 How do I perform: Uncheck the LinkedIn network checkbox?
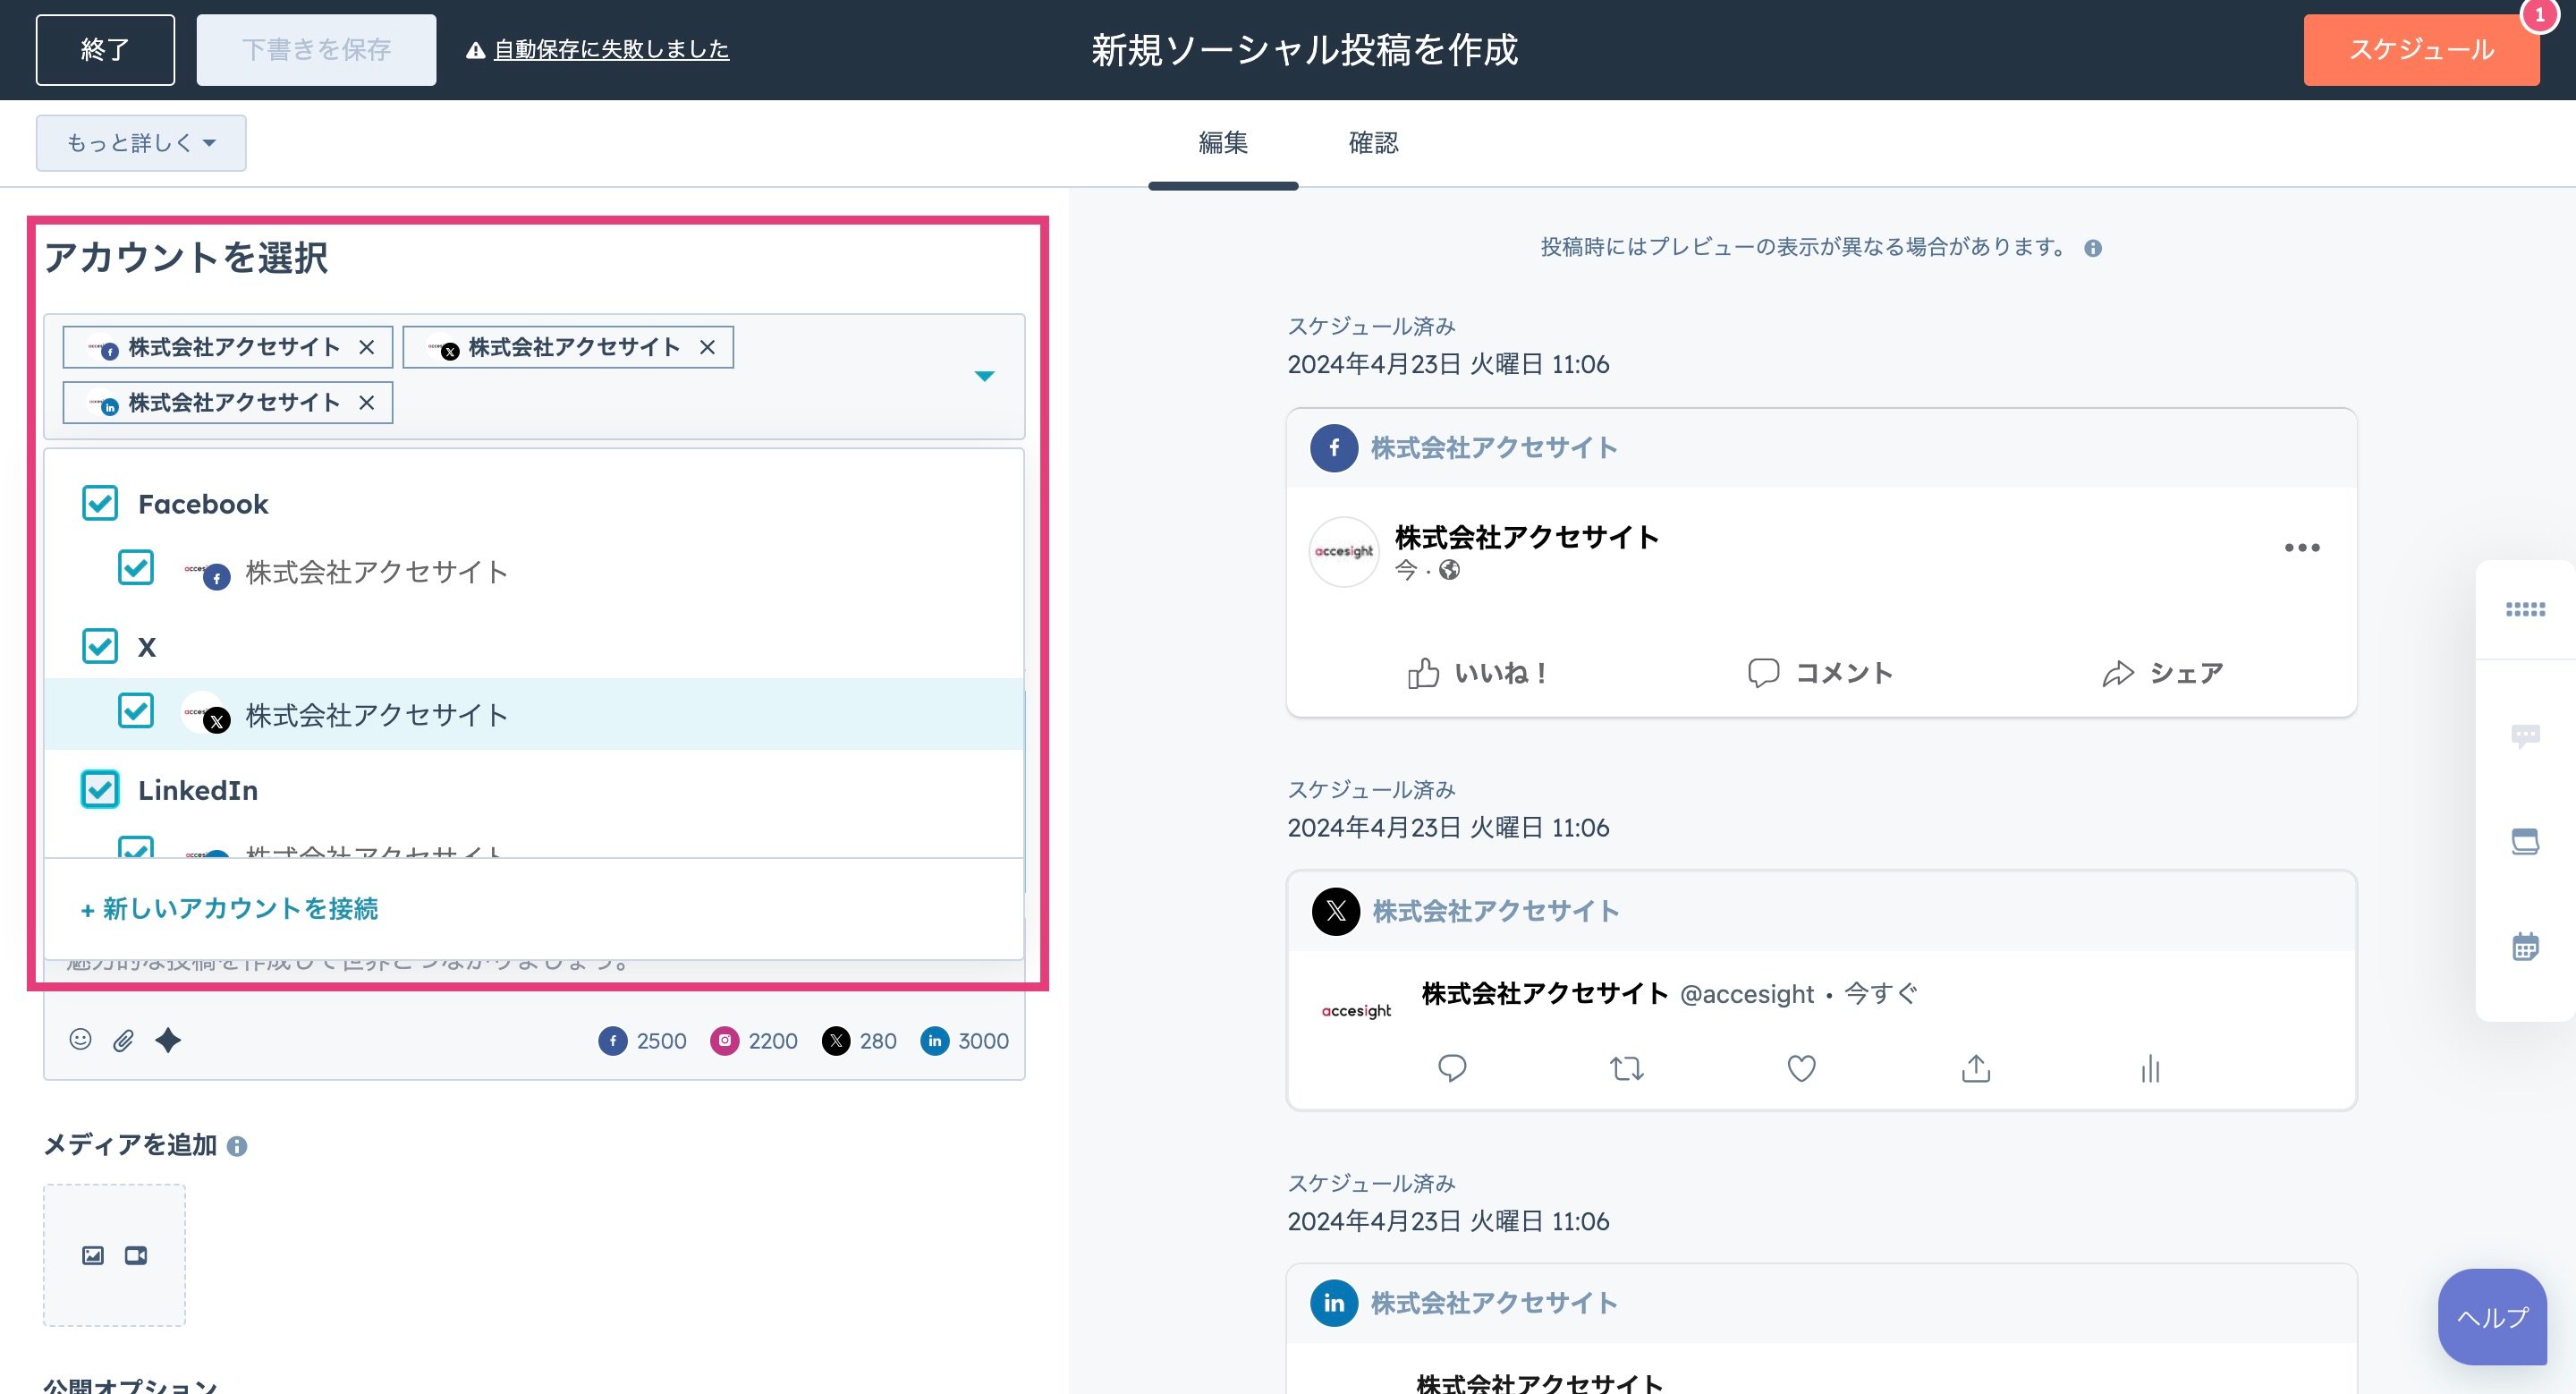pyautogui.click(x=99, y=789)
